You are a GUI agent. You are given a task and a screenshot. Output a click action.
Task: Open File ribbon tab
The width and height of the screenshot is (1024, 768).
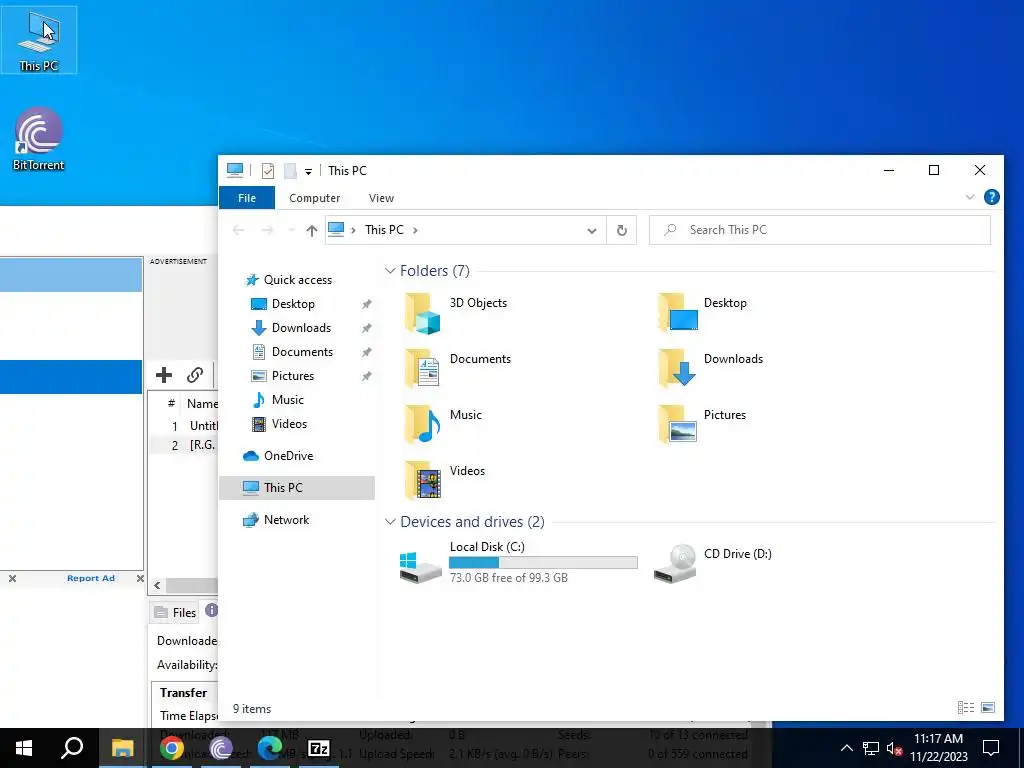(x=247, y=198)
